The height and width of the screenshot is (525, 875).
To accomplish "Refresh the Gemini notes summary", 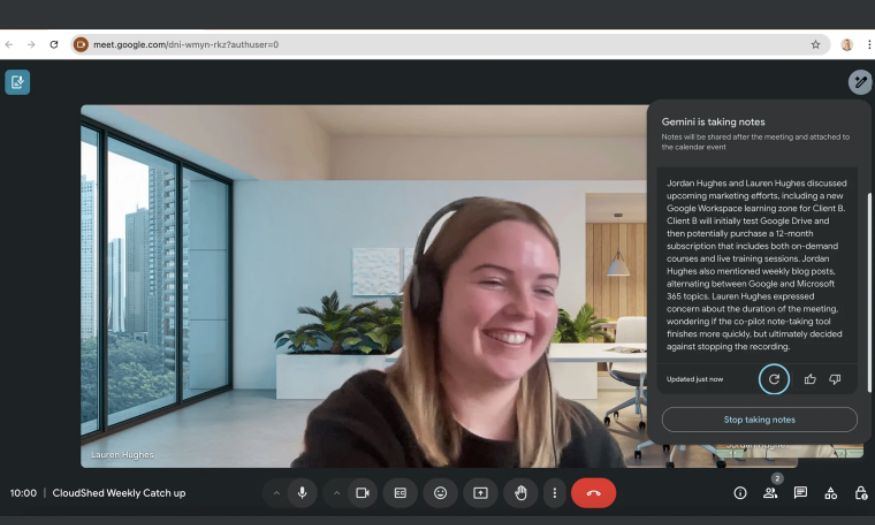I will click(x=774, y=379).
